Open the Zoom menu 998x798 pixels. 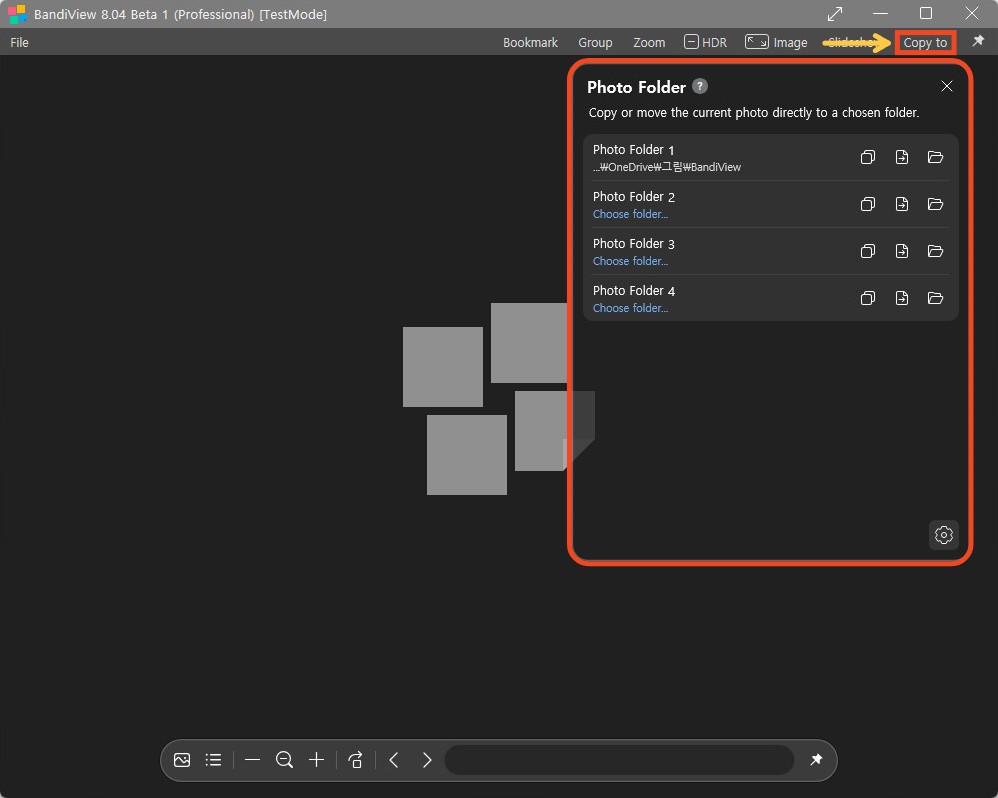pos(649,42)
